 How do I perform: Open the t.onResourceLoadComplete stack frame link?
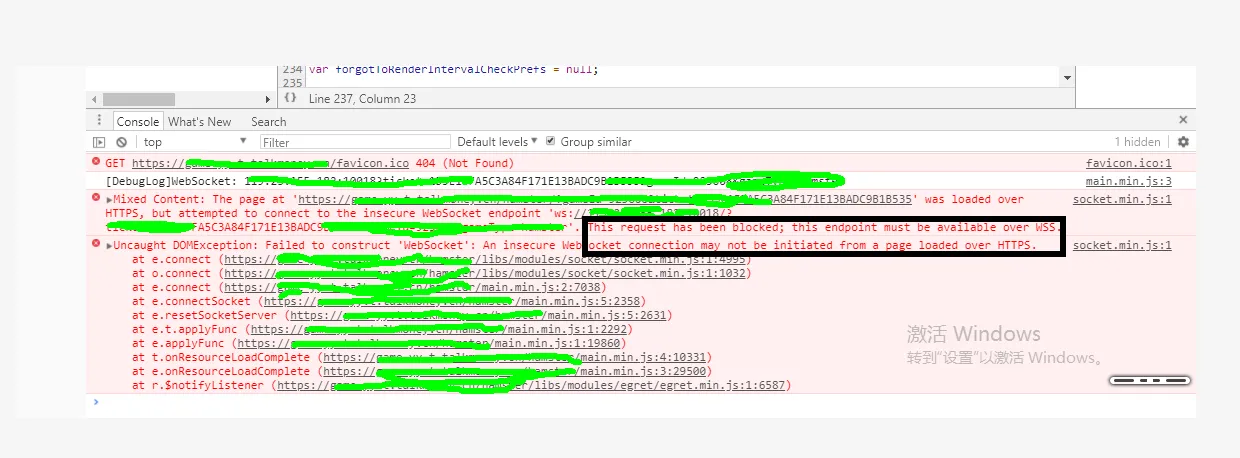(516, 357)
